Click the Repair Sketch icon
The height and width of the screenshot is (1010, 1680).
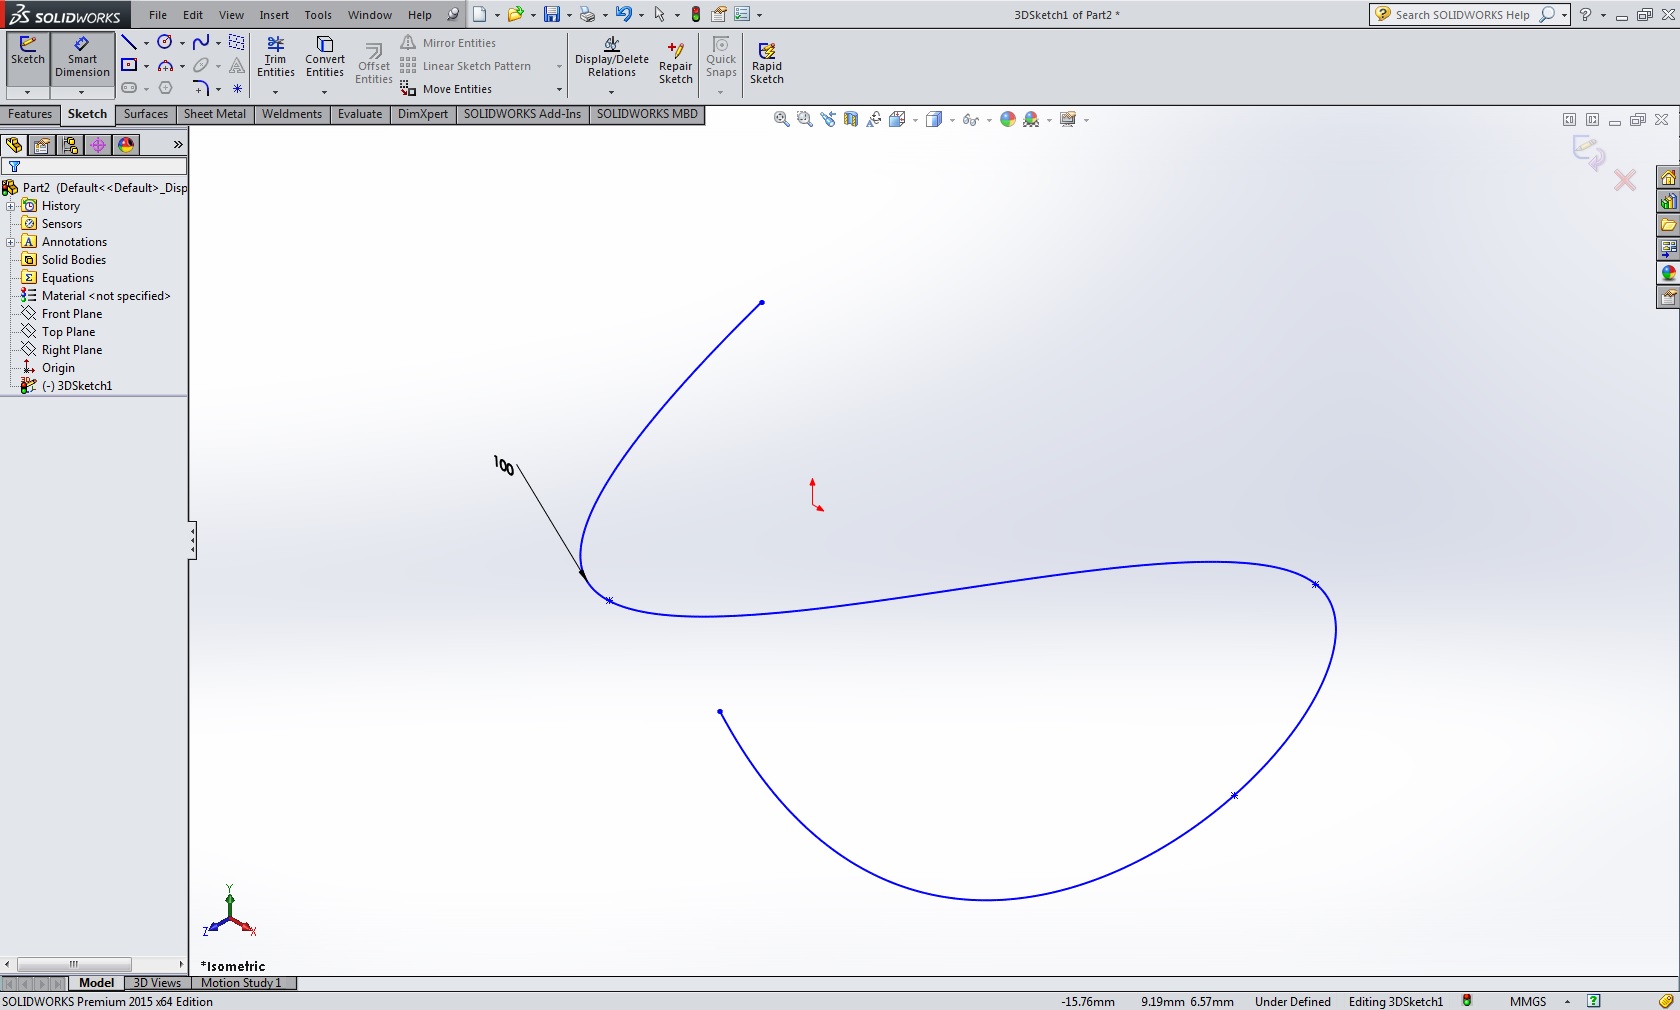click(675, 62)
